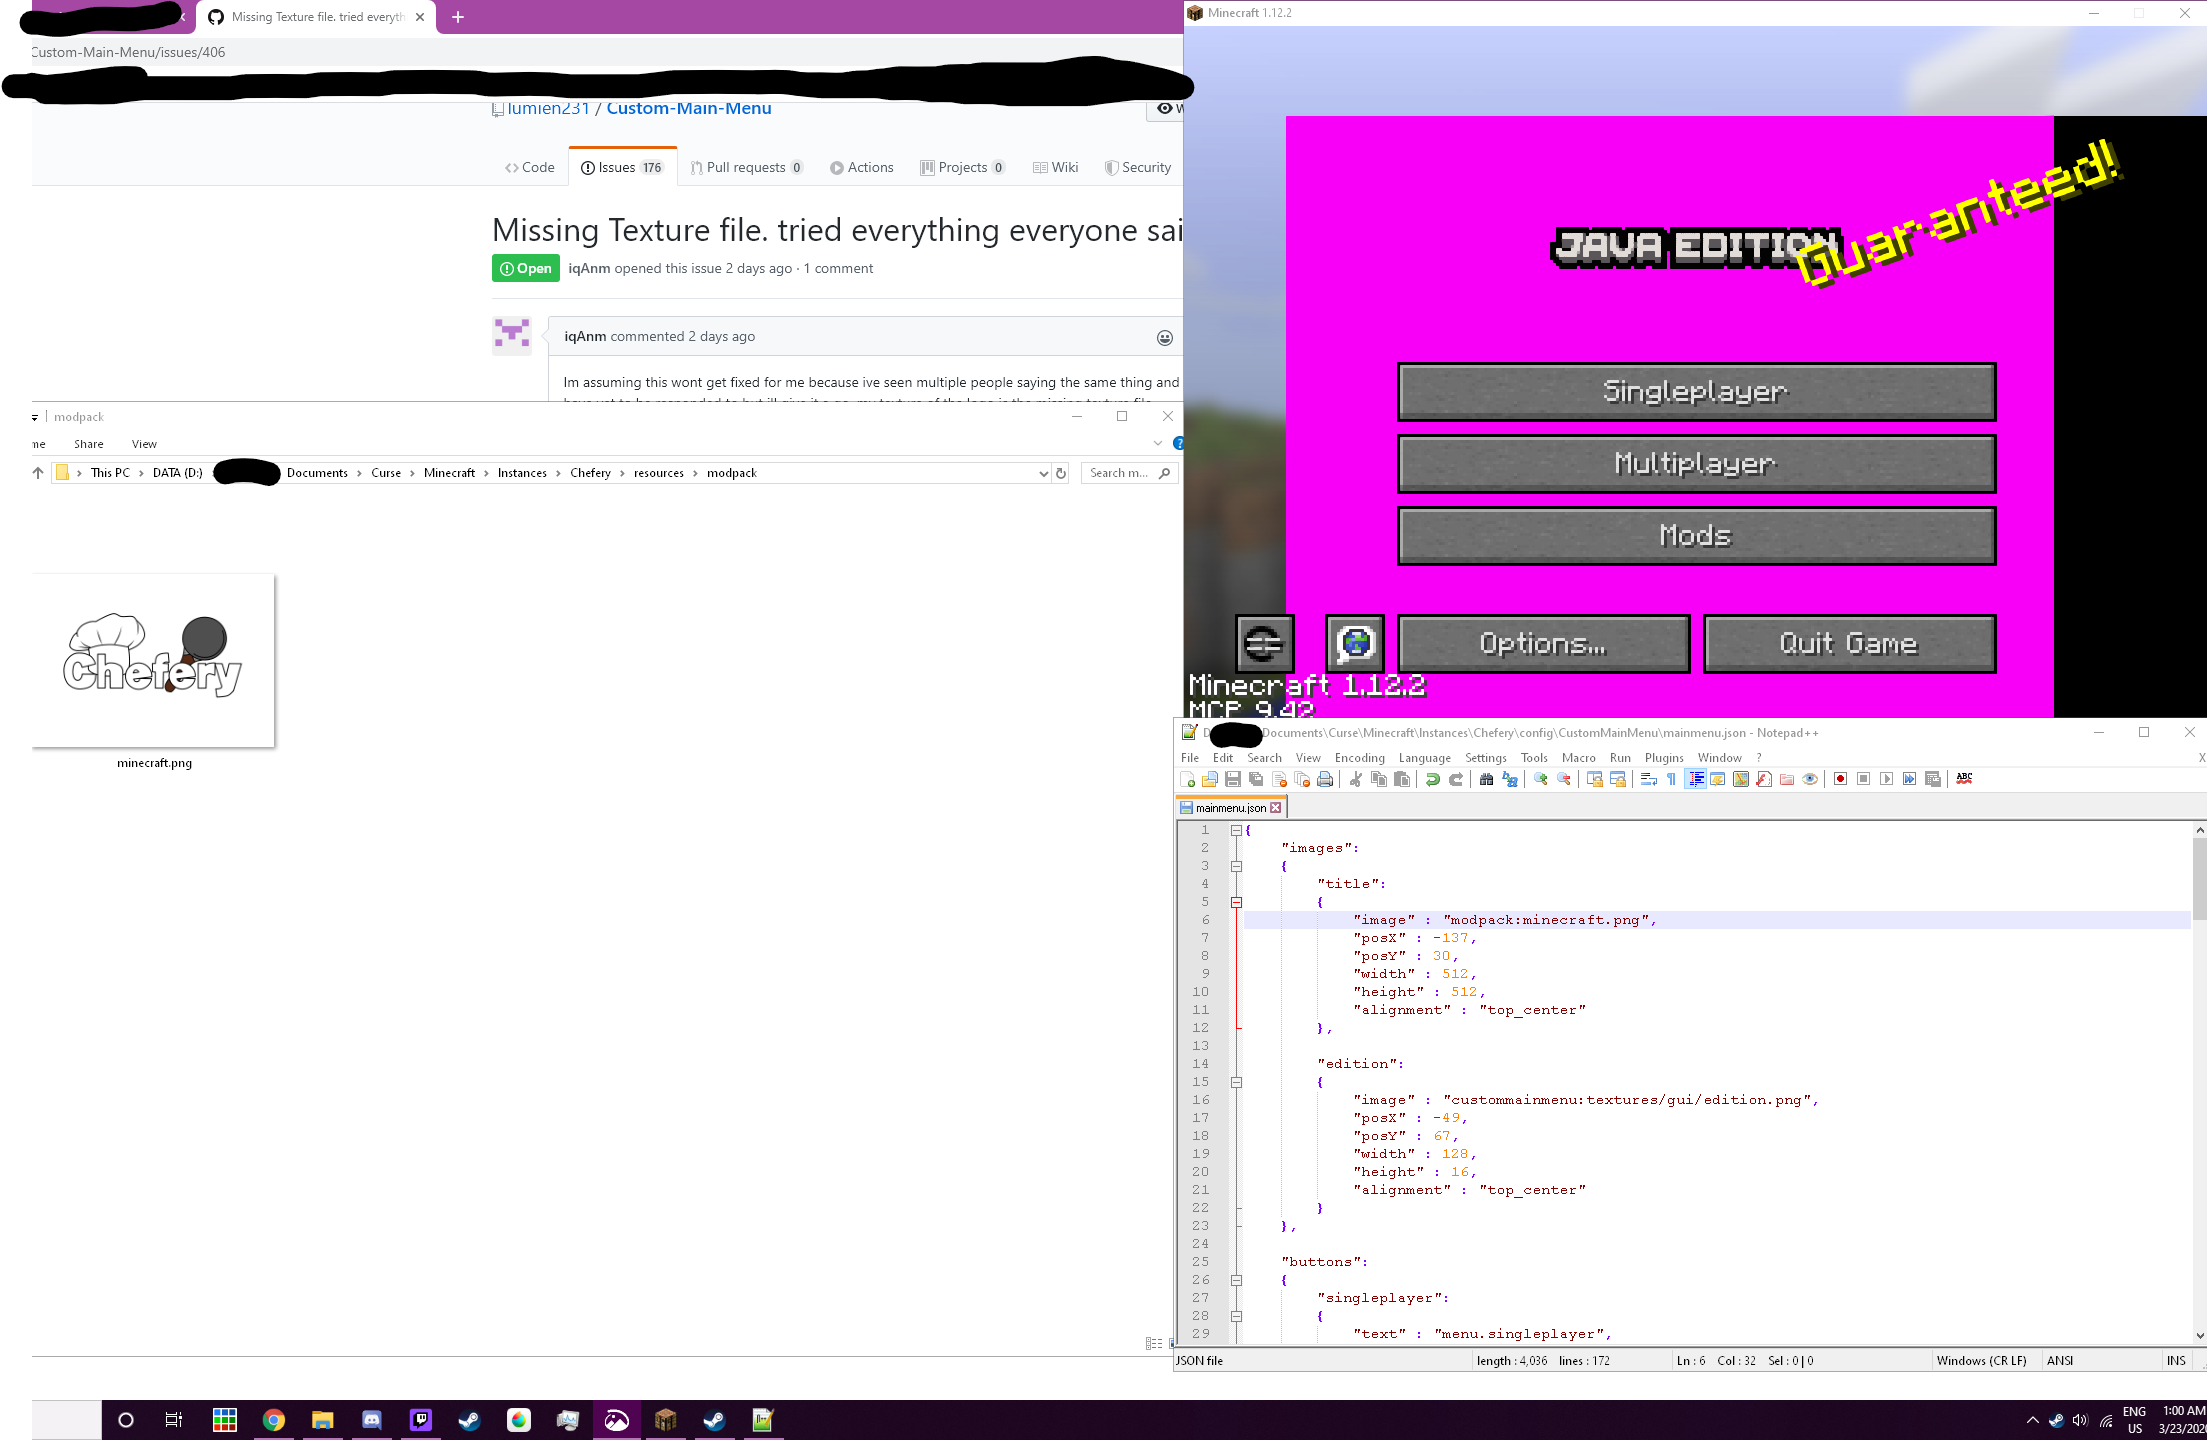
Task: Open the address bar history dropdown in Explorer
Action: point(1043,474)
